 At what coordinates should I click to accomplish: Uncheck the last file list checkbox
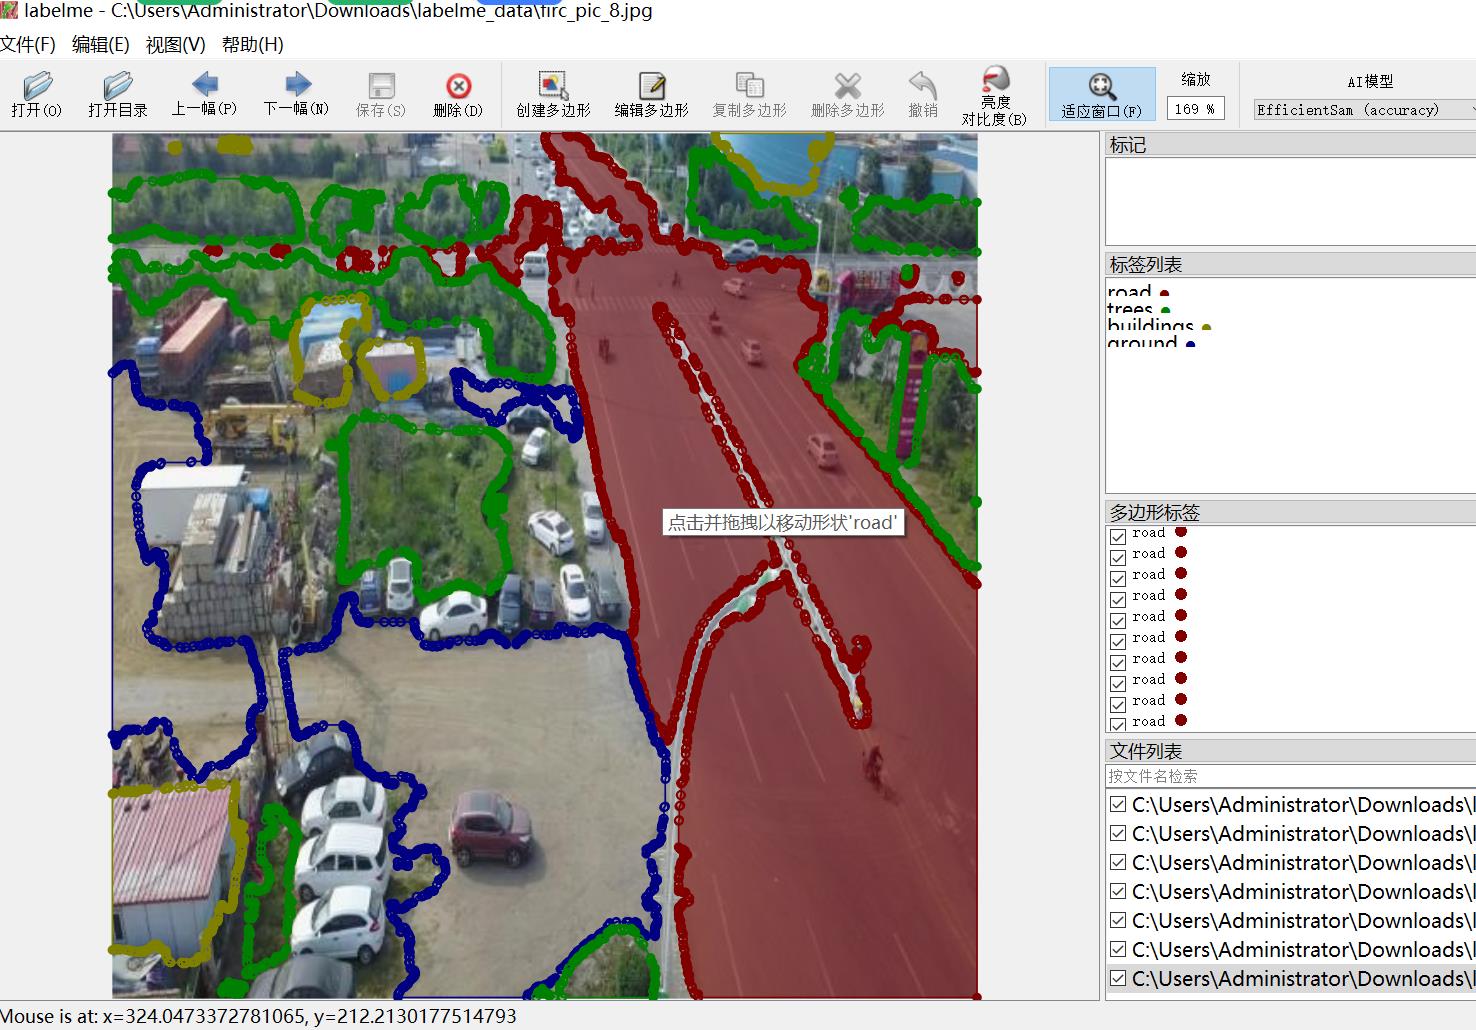tap(1118, 978)
